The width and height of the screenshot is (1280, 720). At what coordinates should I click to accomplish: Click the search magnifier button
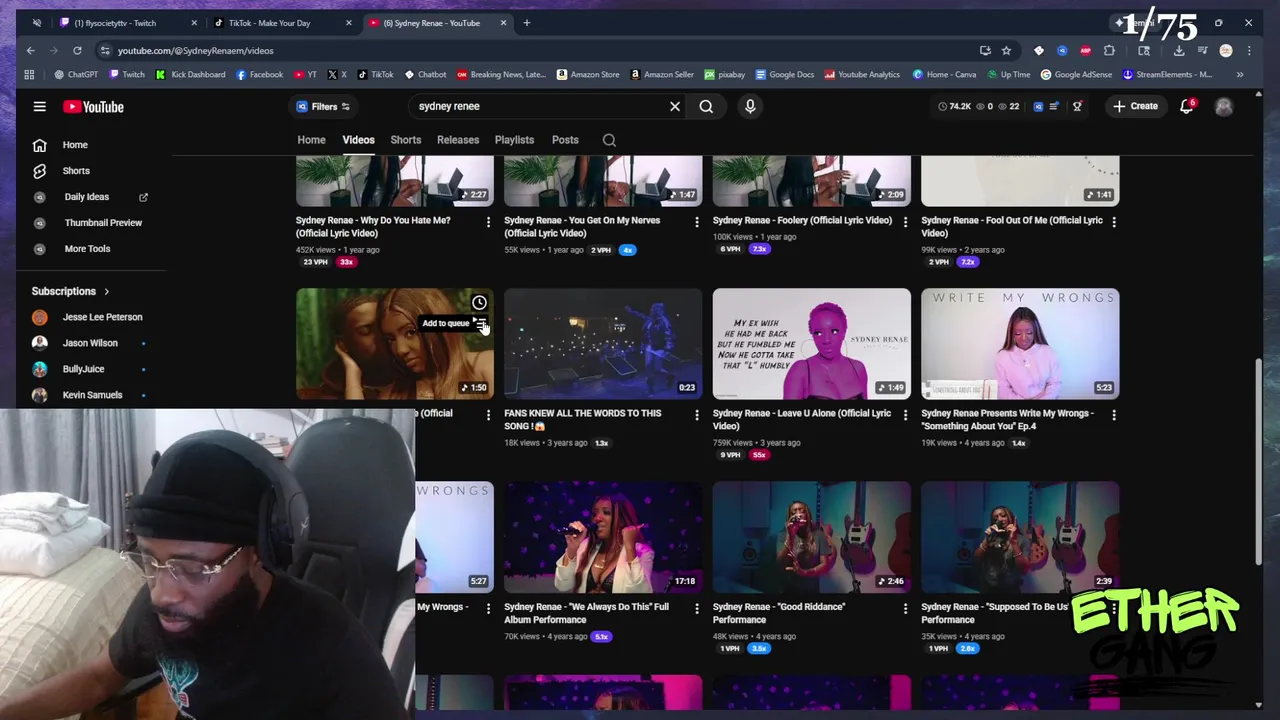click(706, 106)
